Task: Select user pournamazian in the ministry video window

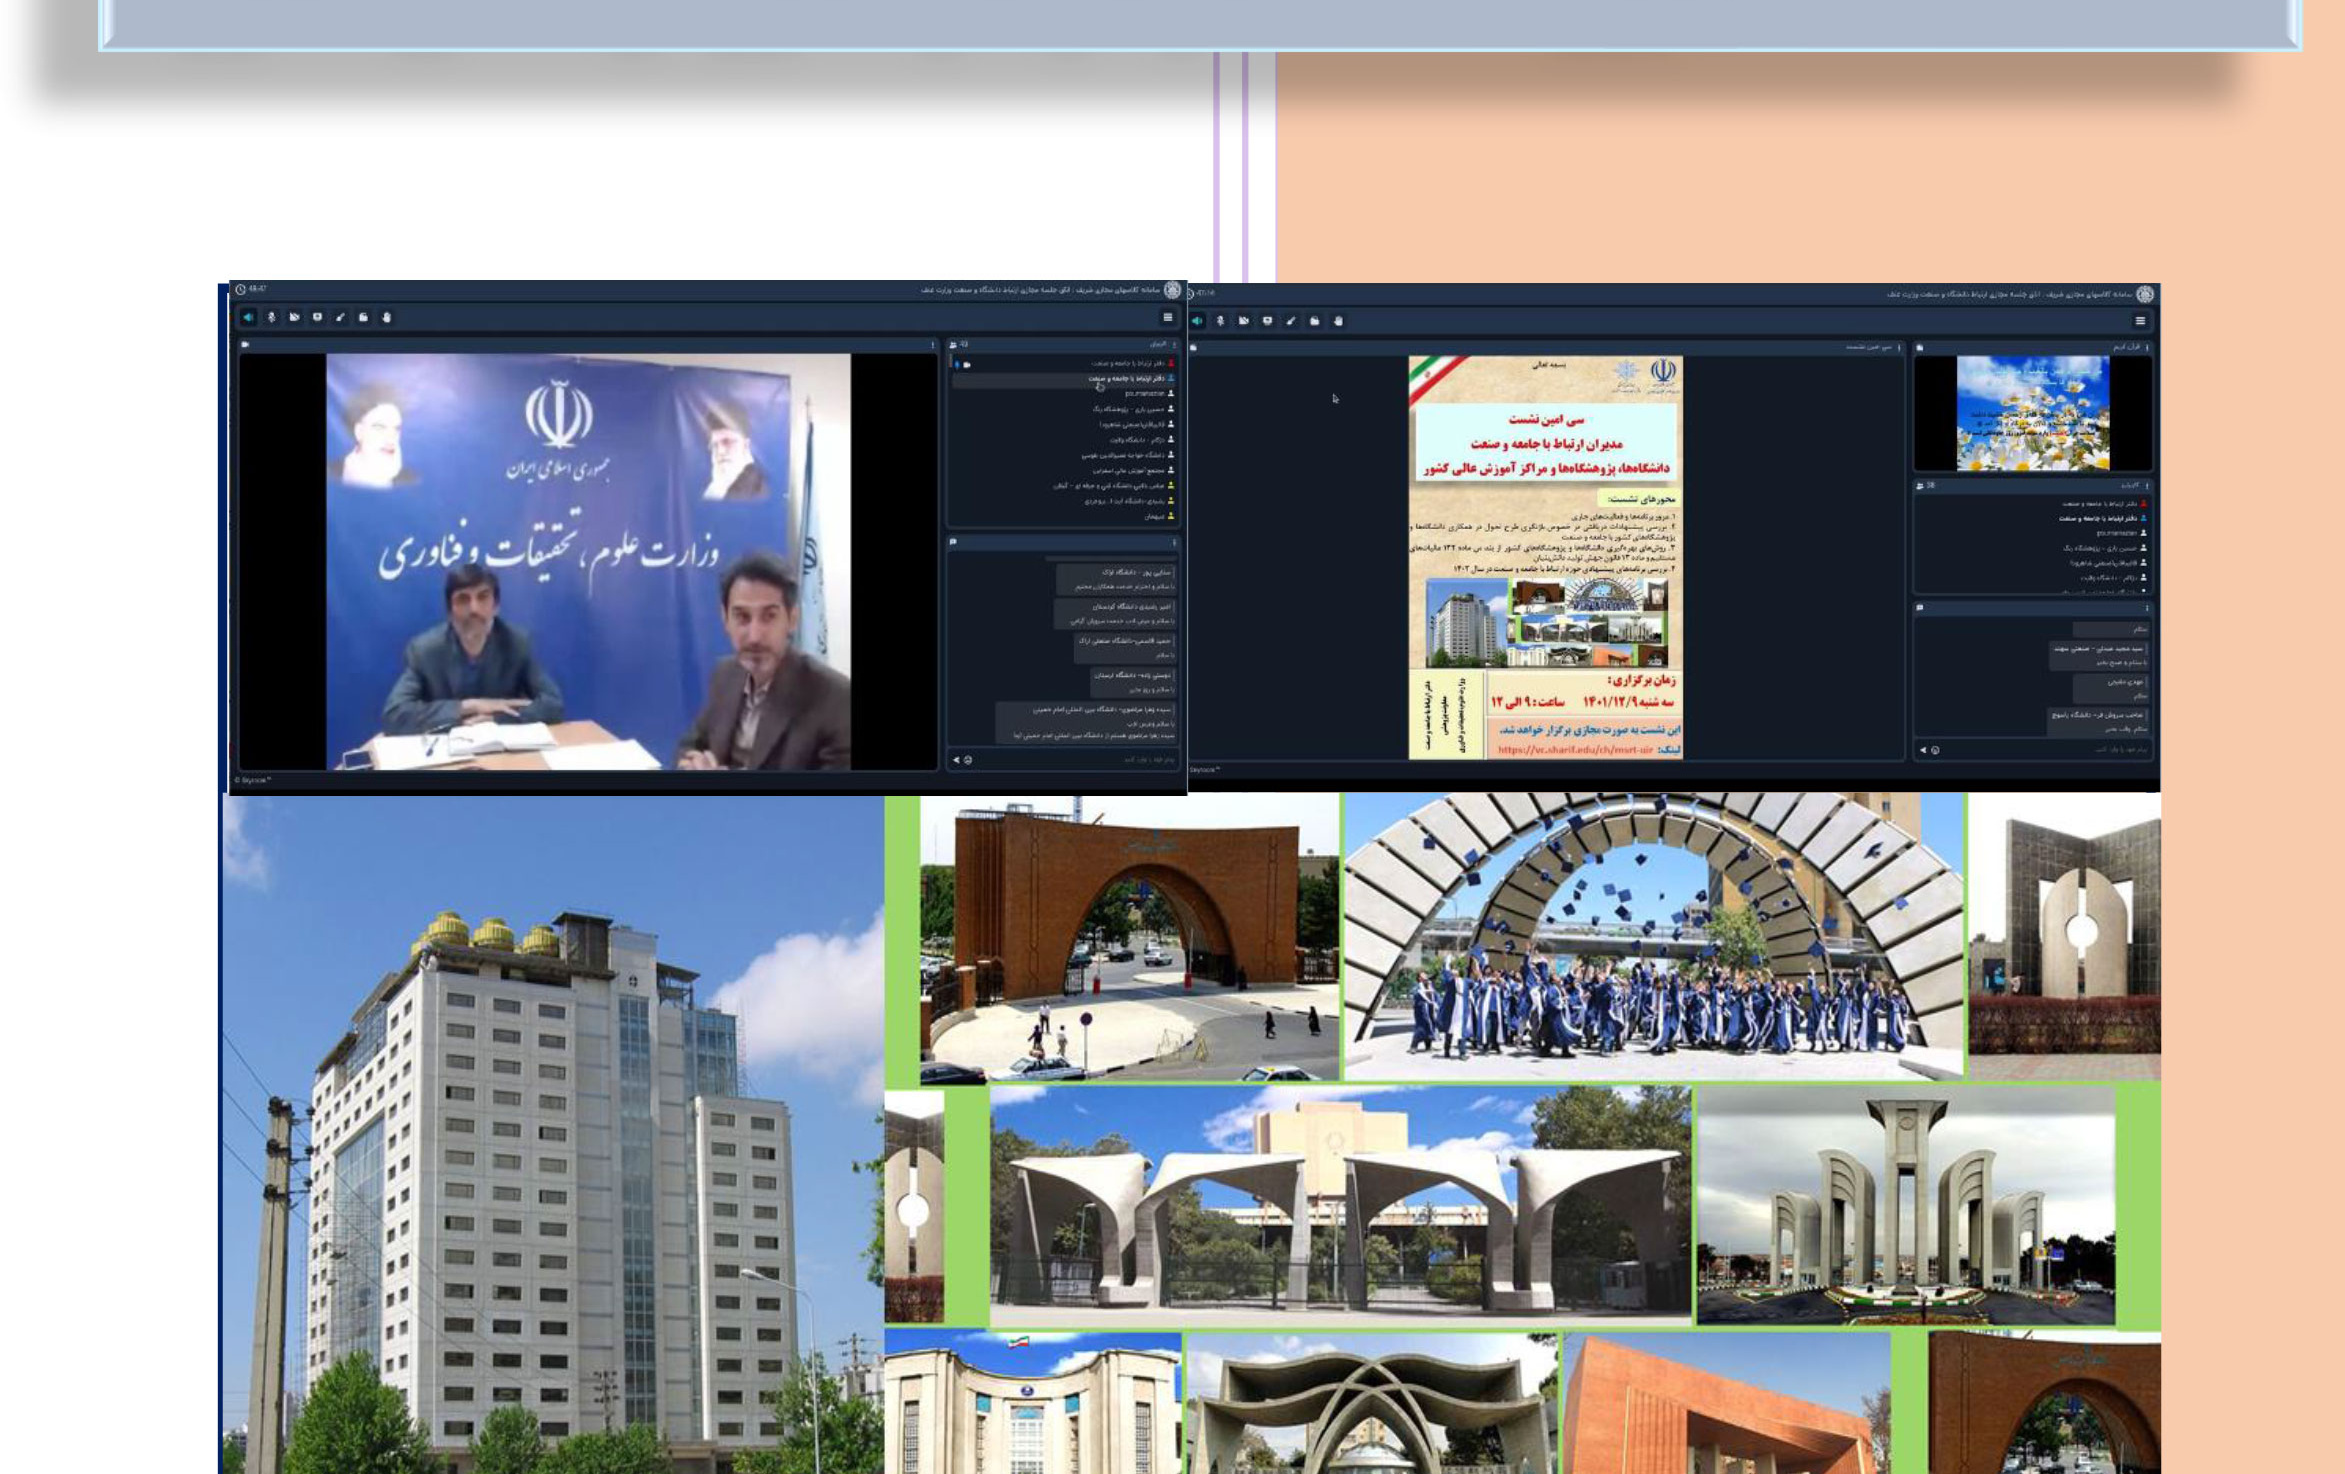Action: (x=1149, y=394)
